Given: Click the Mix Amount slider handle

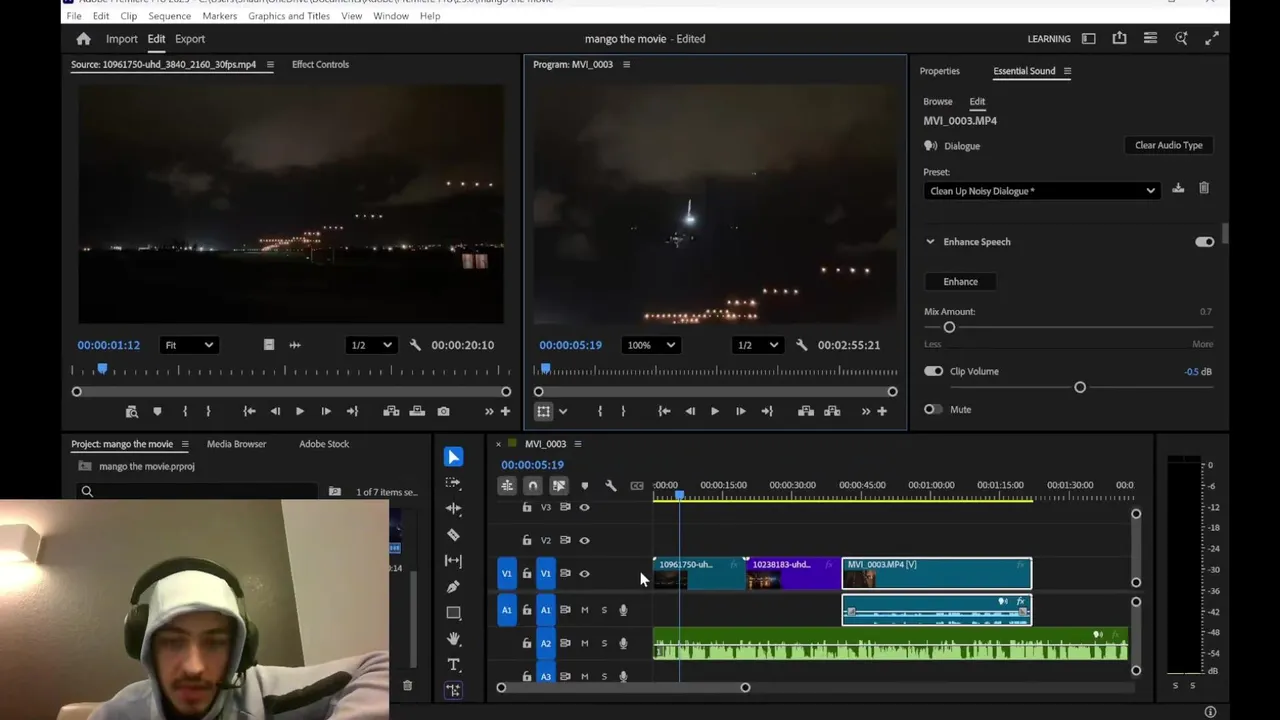Looking at the screenshot, I should coord(949,327).
